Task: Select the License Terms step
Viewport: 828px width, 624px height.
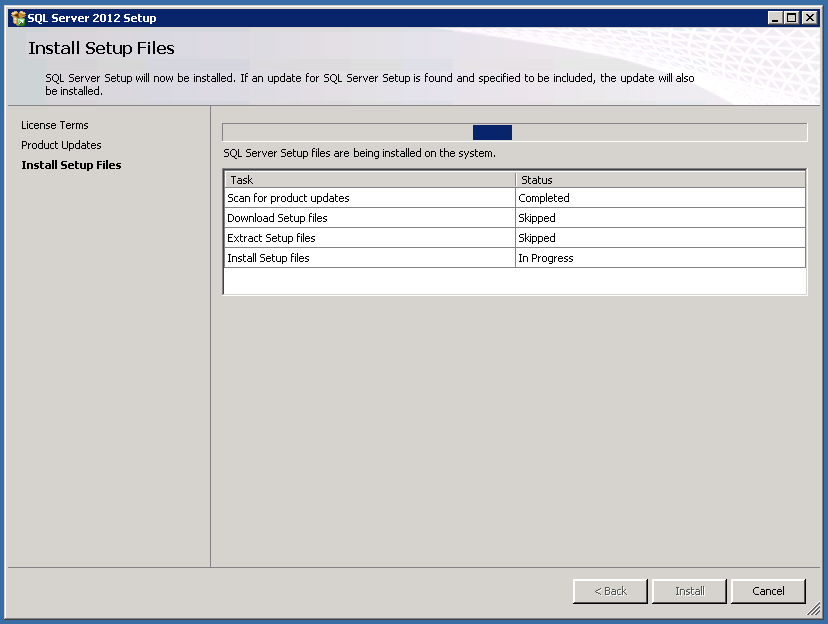Action: click(54, 125)
